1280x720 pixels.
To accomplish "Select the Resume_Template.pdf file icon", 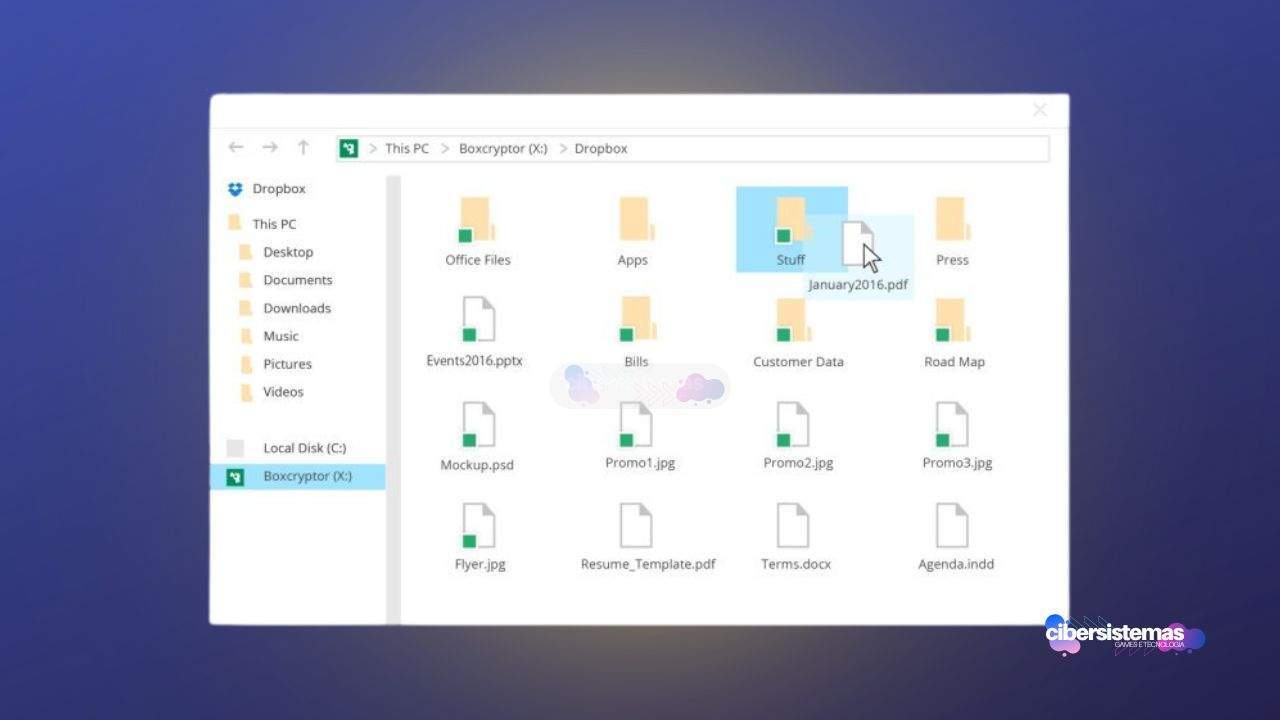I will coord(635,525).
